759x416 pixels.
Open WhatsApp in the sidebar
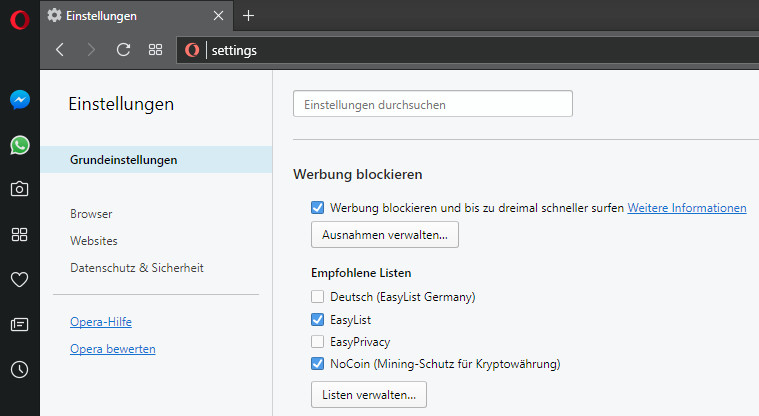20,145
